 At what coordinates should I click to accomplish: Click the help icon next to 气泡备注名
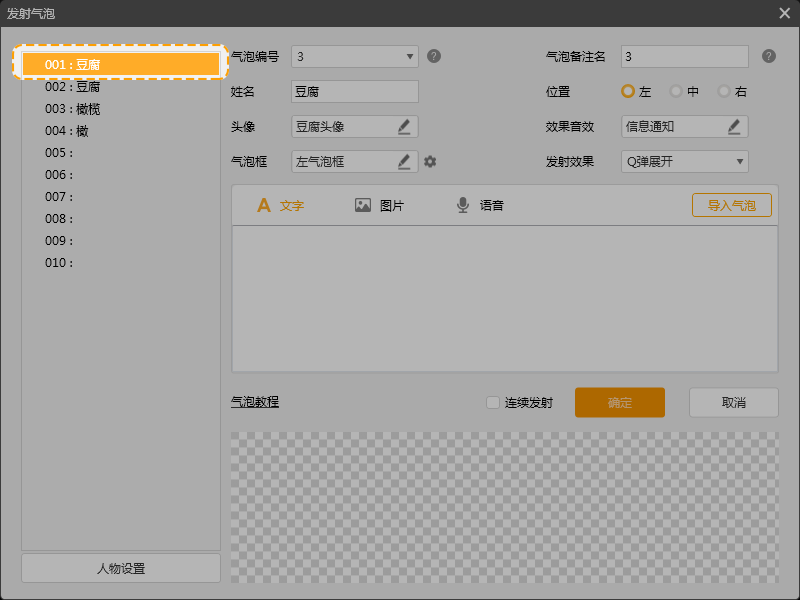pos(768,56)
